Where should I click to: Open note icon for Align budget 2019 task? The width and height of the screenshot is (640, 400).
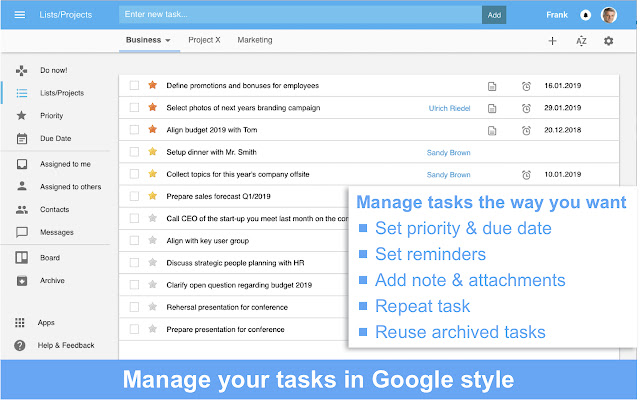(x=492, y=131)
